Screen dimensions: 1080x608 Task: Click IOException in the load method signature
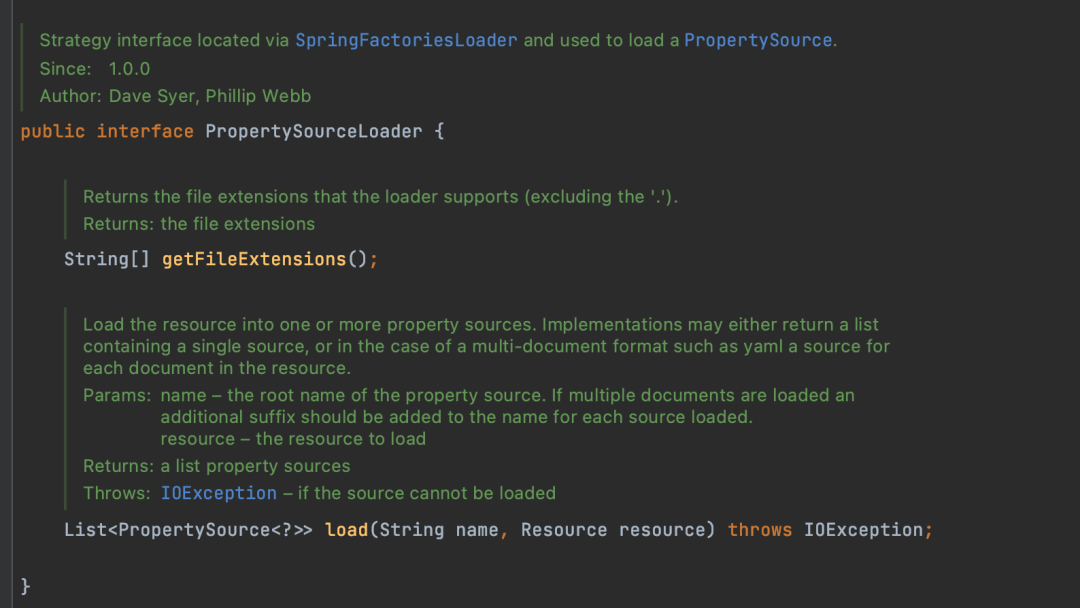864,530
